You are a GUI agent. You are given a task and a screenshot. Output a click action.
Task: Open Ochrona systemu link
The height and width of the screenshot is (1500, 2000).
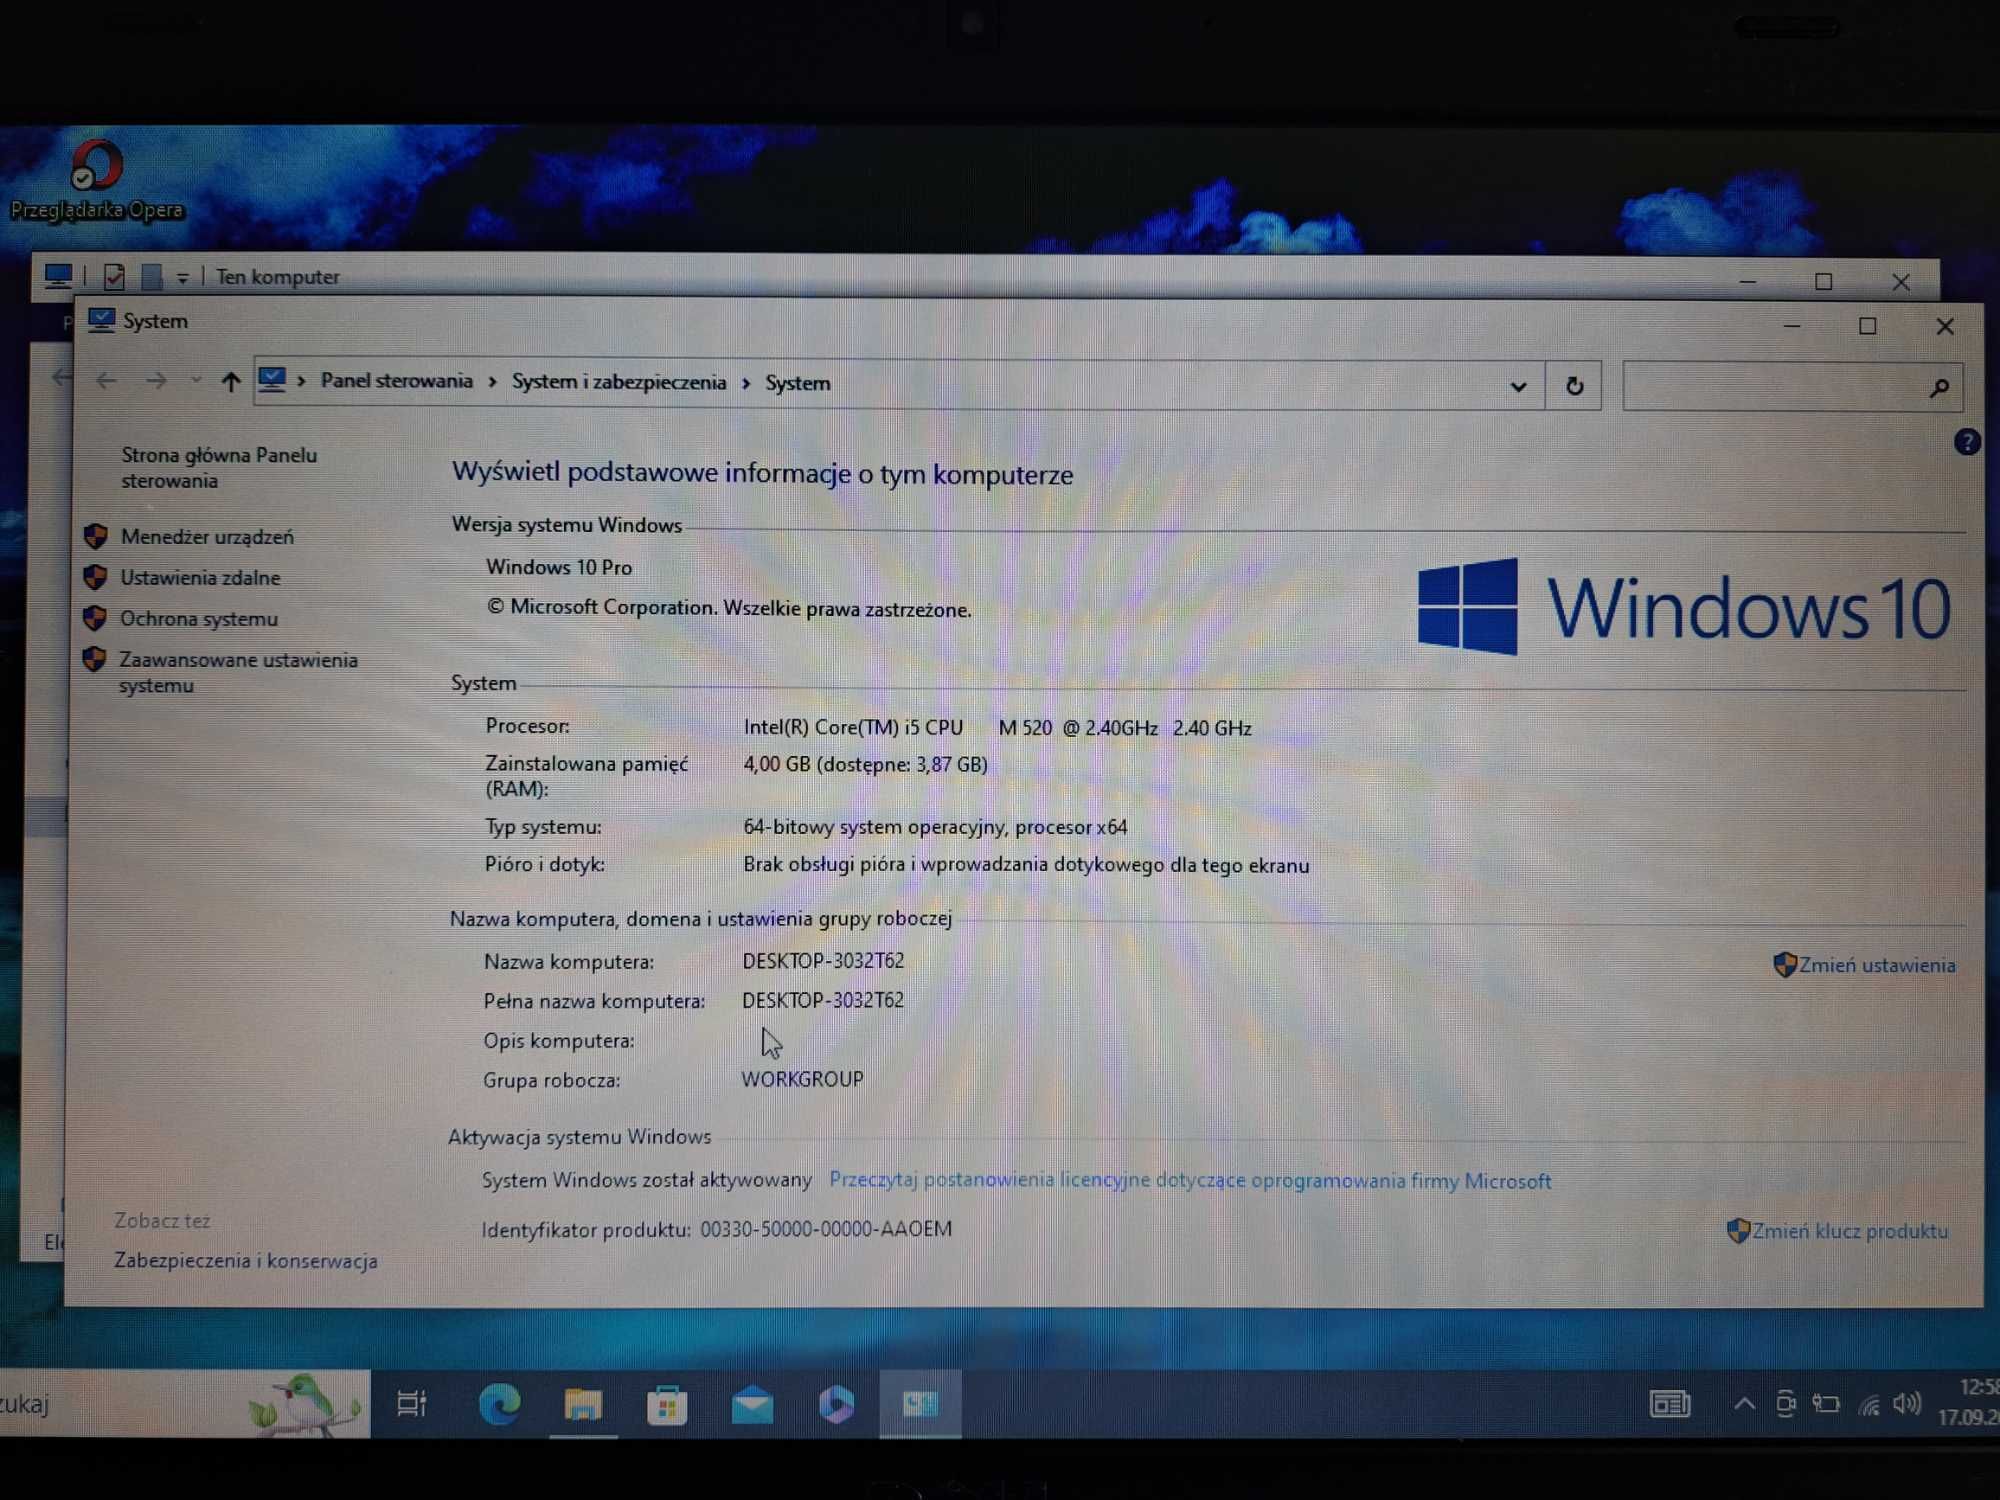[199, 619]
